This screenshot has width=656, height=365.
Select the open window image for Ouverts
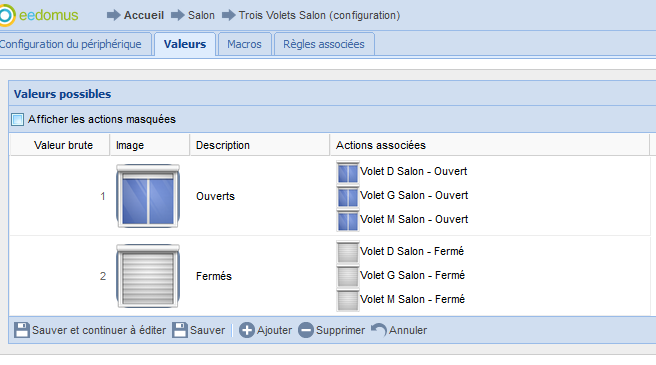(x=148, y=196)
